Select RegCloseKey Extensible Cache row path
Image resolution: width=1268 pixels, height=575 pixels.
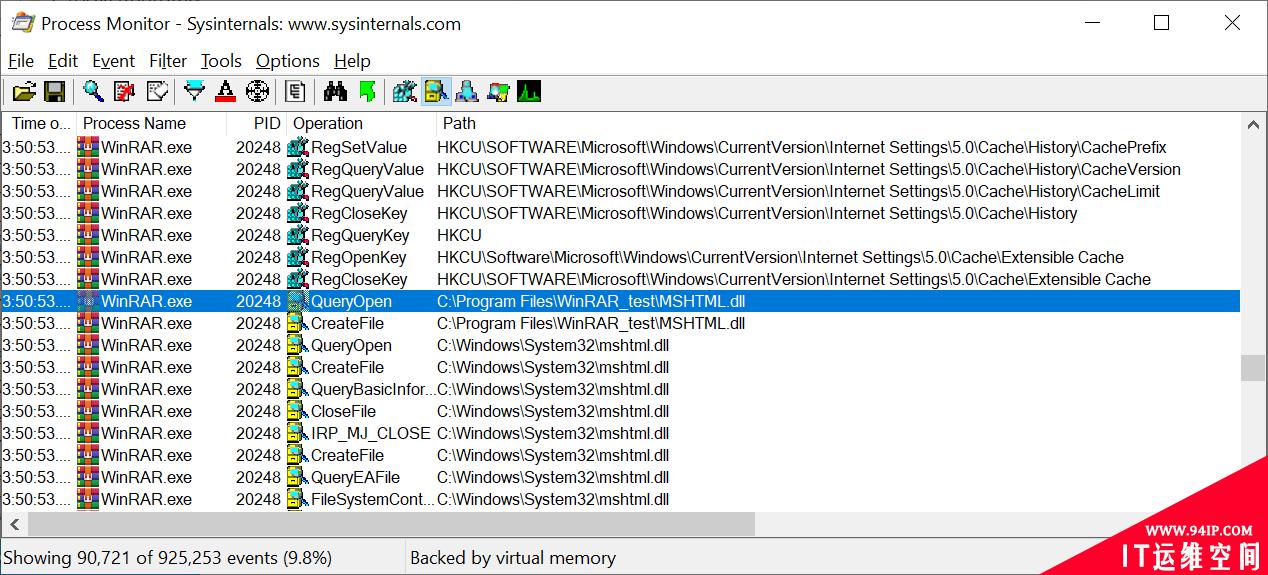click(x=794, y=279)
